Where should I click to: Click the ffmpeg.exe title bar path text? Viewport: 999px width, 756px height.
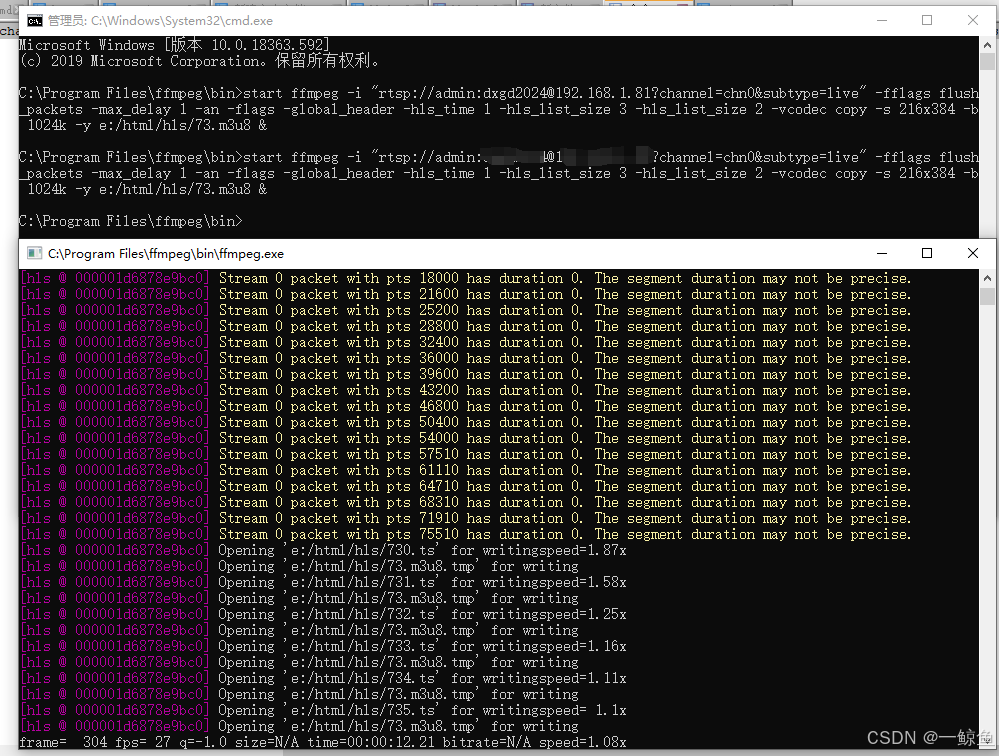[x=166, y=253]
